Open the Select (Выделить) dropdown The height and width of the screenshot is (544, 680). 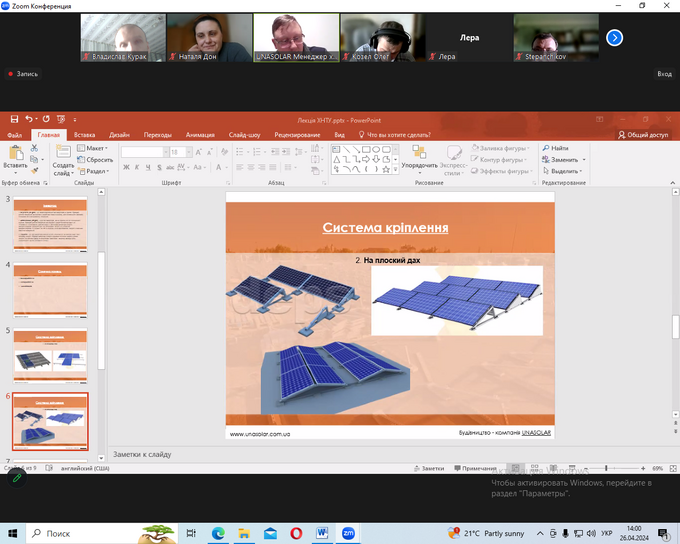coord(567,171)
